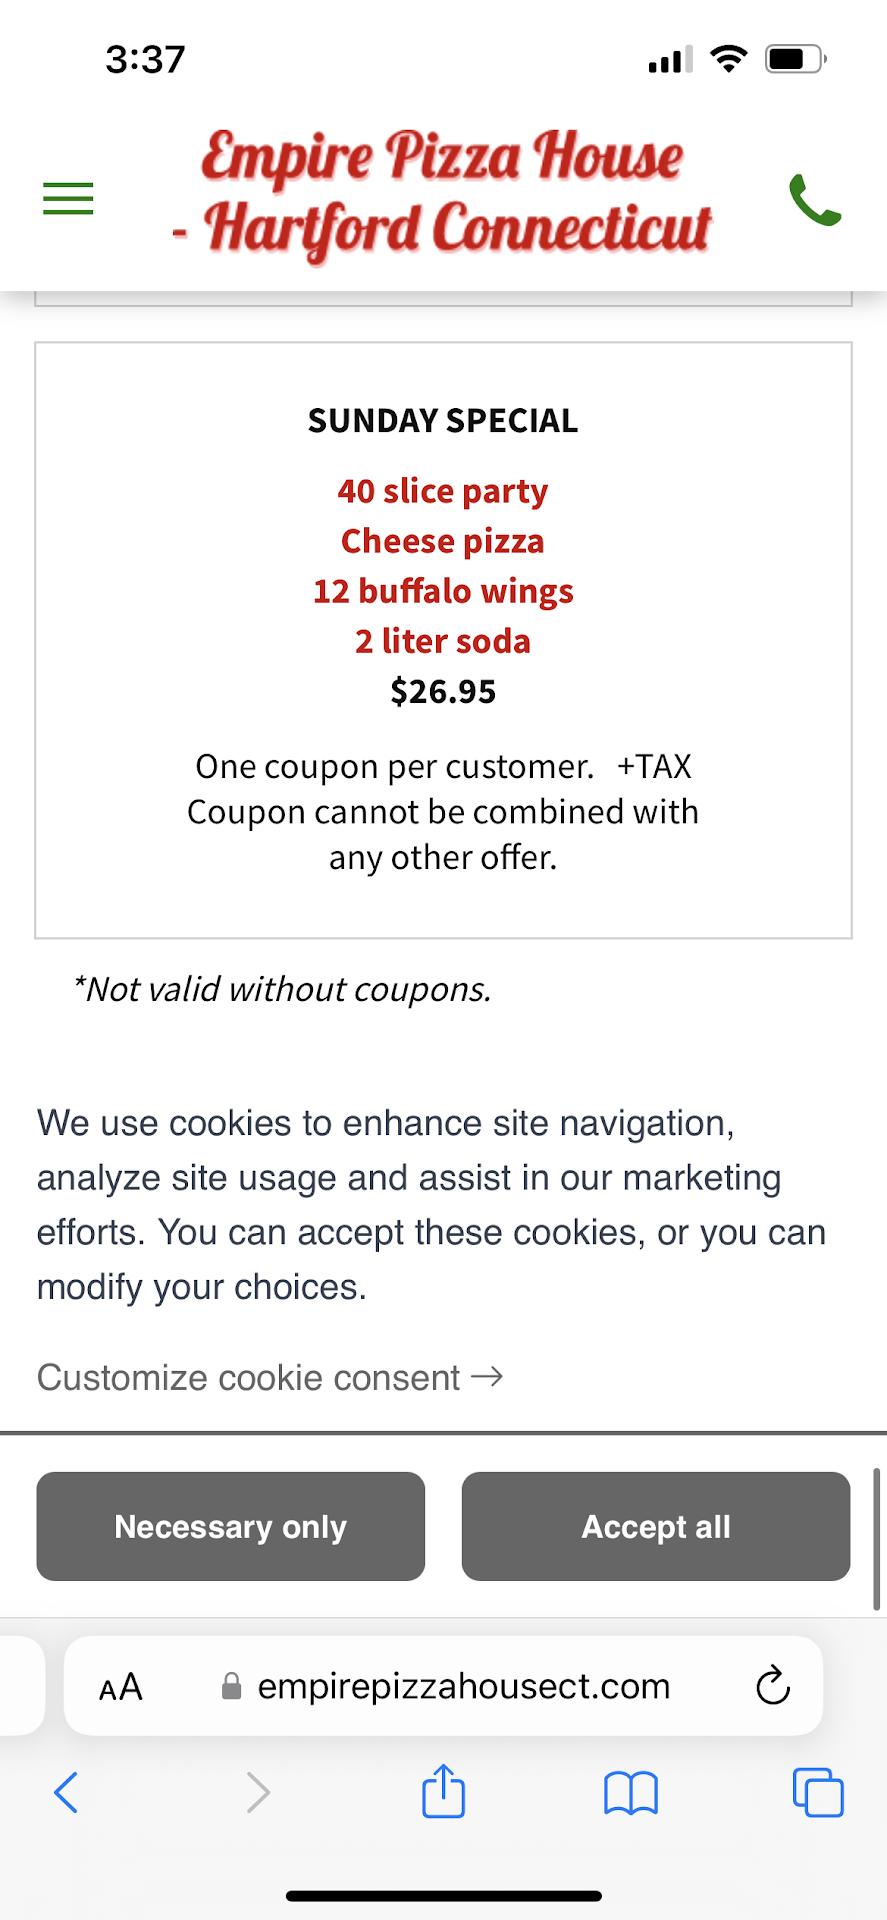Tap the Safari forward arrow
This screenshot has height=1920, width=887.
click(x=258, y=1792)
